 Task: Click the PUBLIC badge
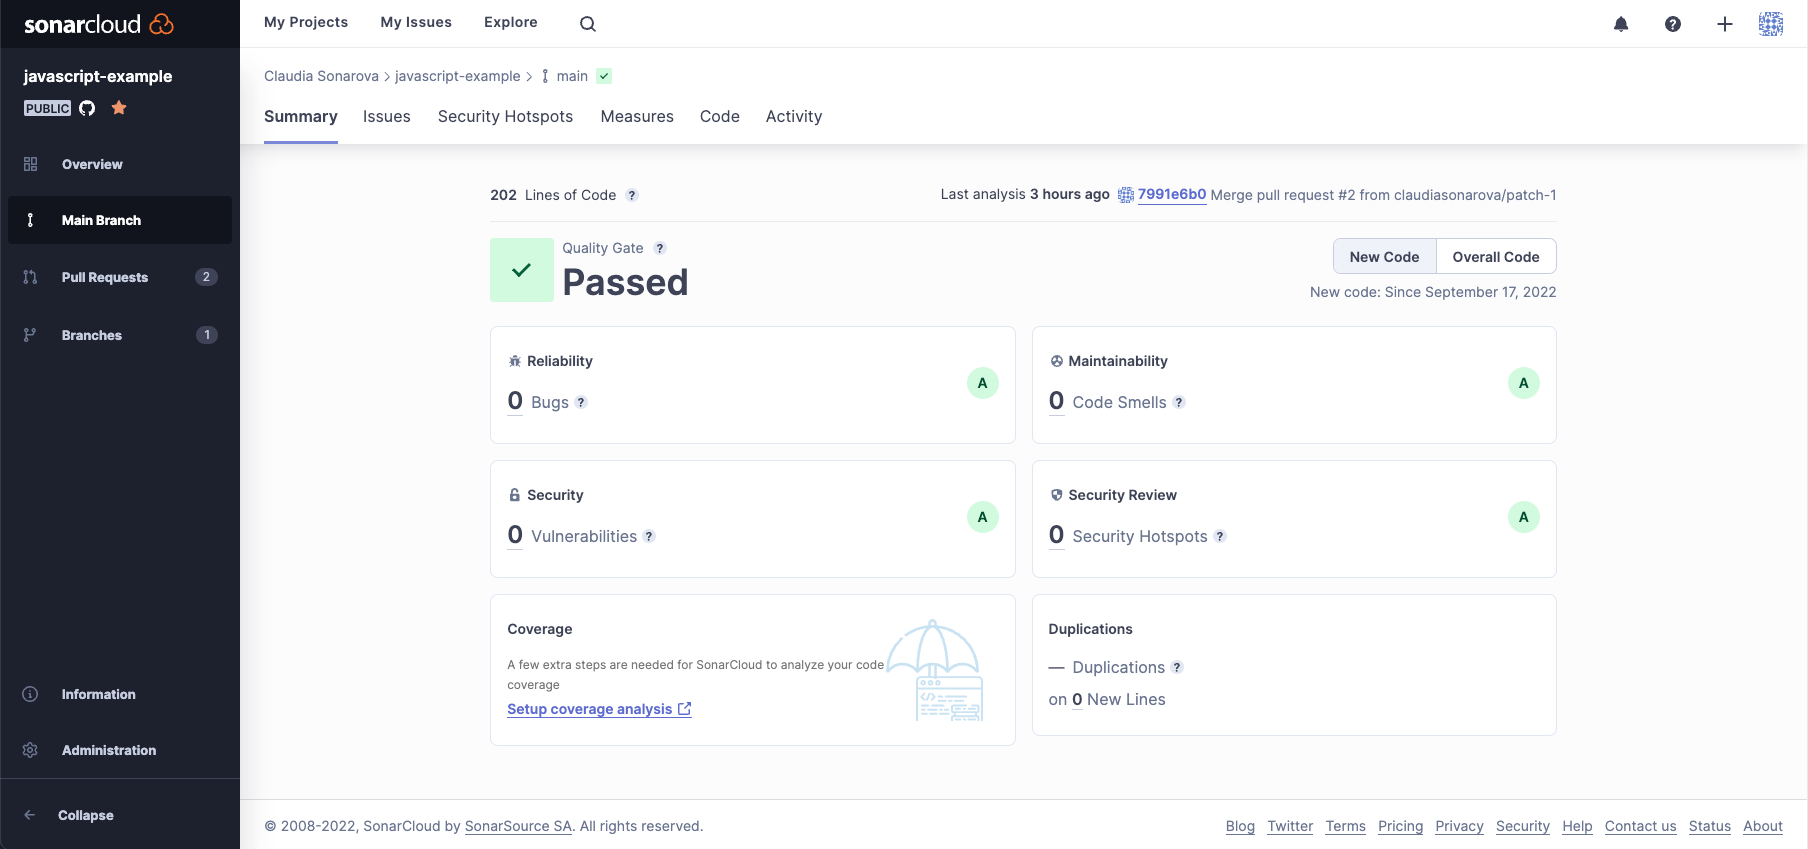48,108
